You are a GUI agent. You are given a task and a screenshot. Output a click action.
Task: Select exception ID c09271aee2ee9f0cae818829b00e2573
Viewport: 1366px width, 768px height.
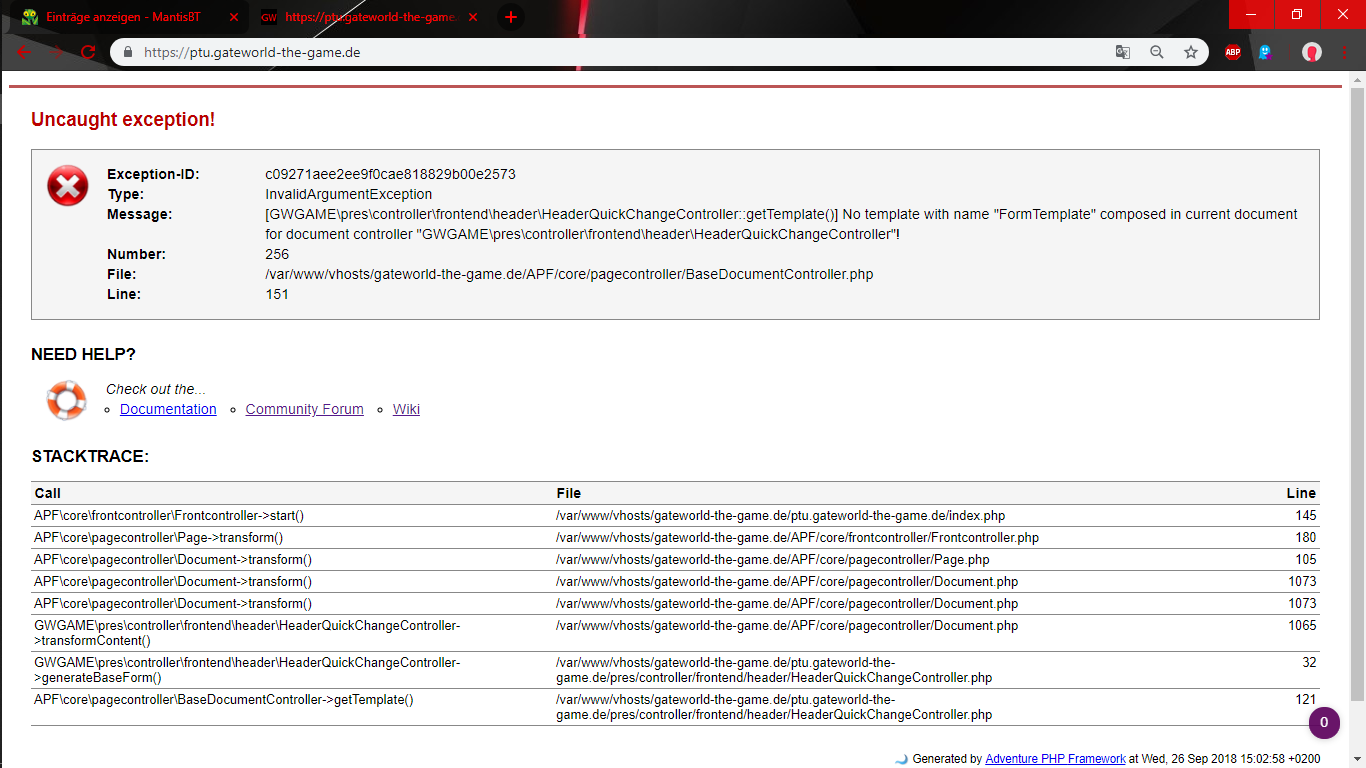390,174
